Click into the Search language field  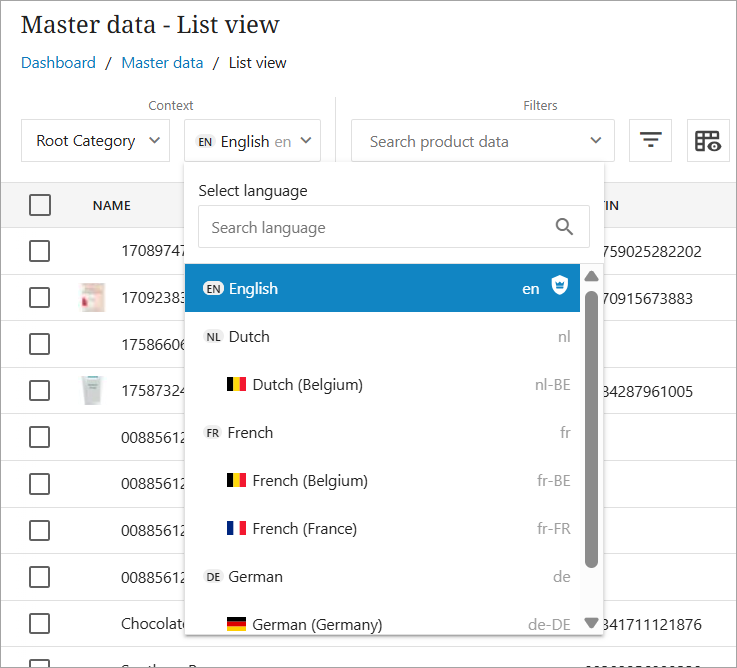[375, 228]
